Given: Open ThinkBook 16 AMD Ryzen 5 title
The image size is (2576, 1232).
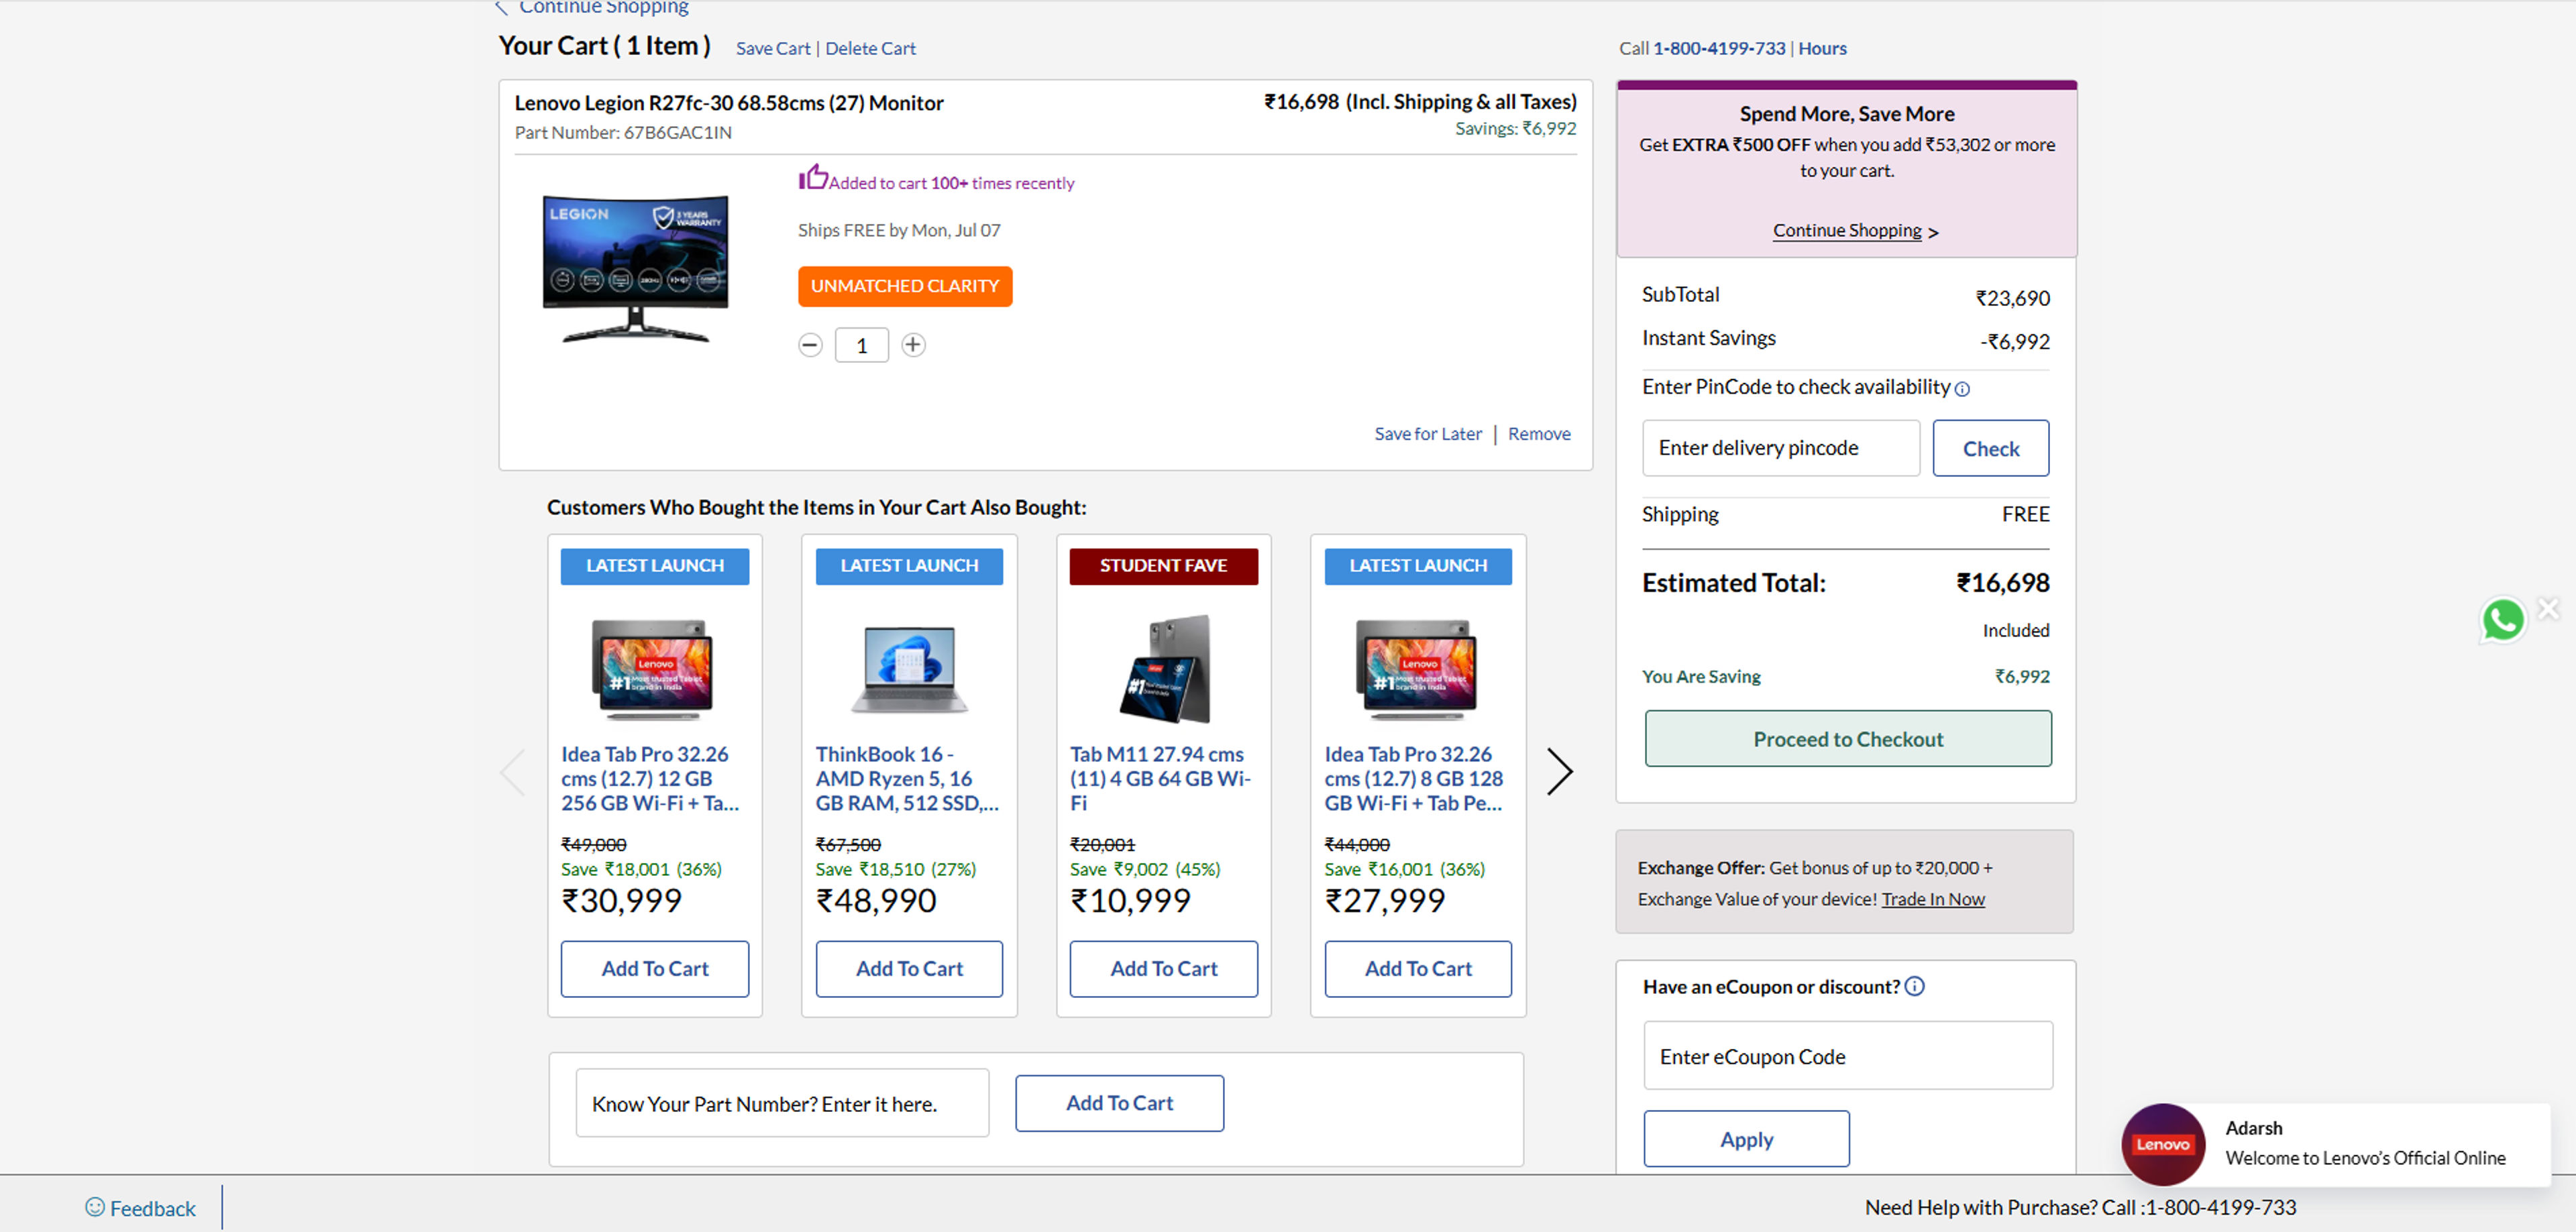Looking at the screenshot, I should (907, 778).
